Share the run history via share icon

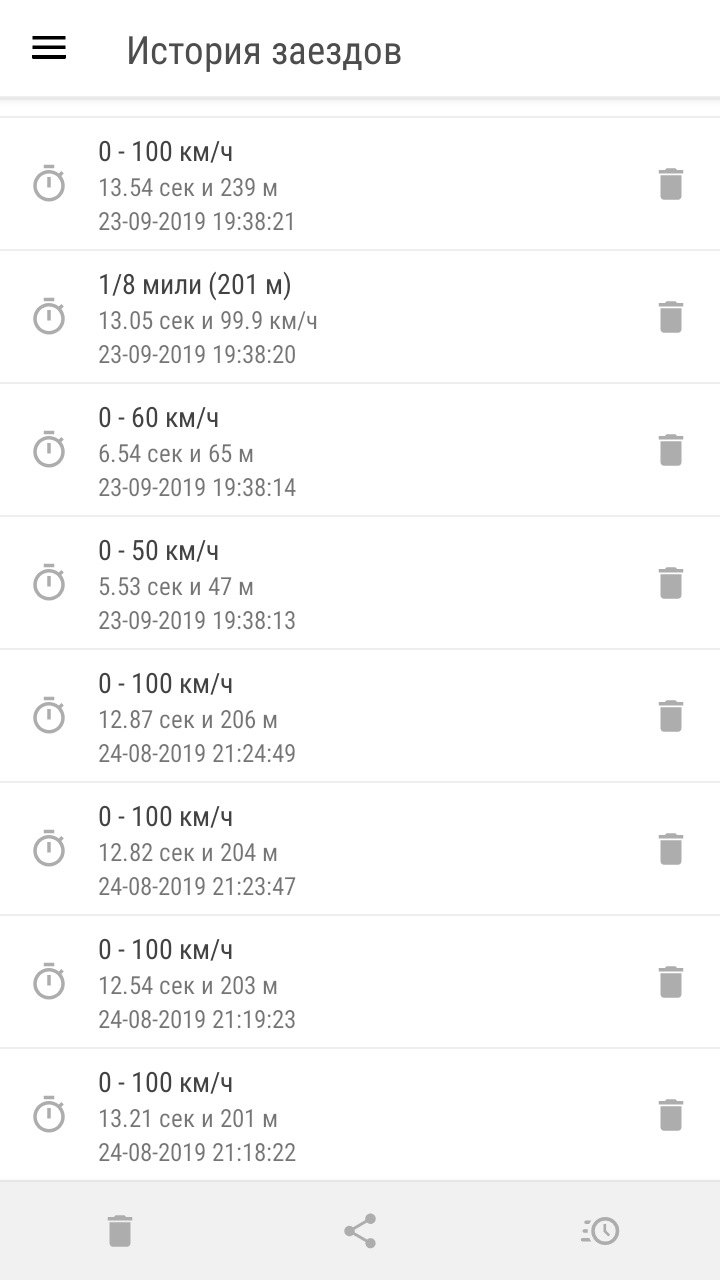click(x=360, y=1231)
